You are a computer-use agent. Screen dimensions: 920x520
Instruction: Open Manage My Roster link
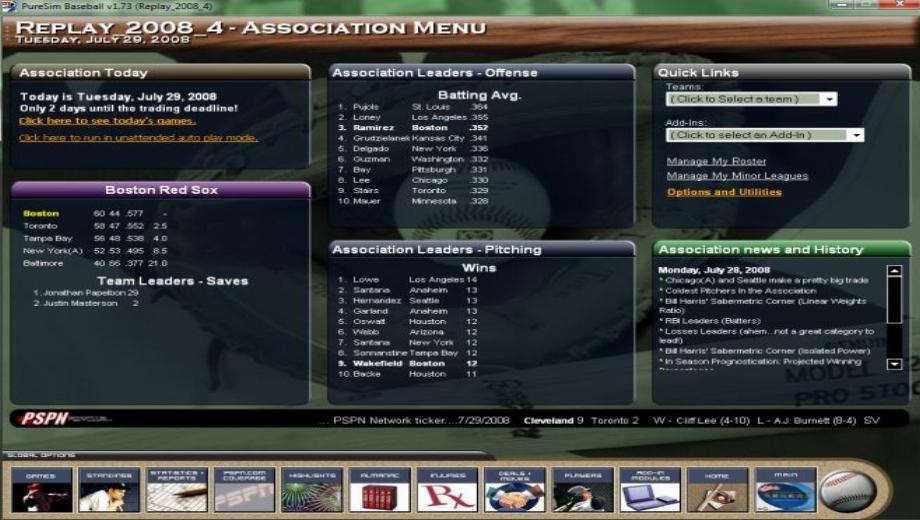(716, 161)
